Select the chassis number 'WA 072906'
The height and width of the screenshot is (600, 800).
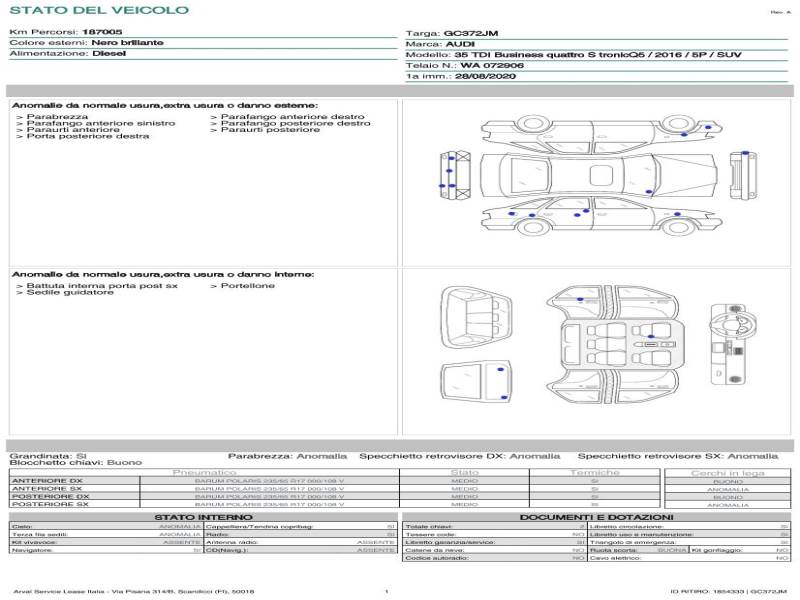pyautogui.click(x=492, y=66)
